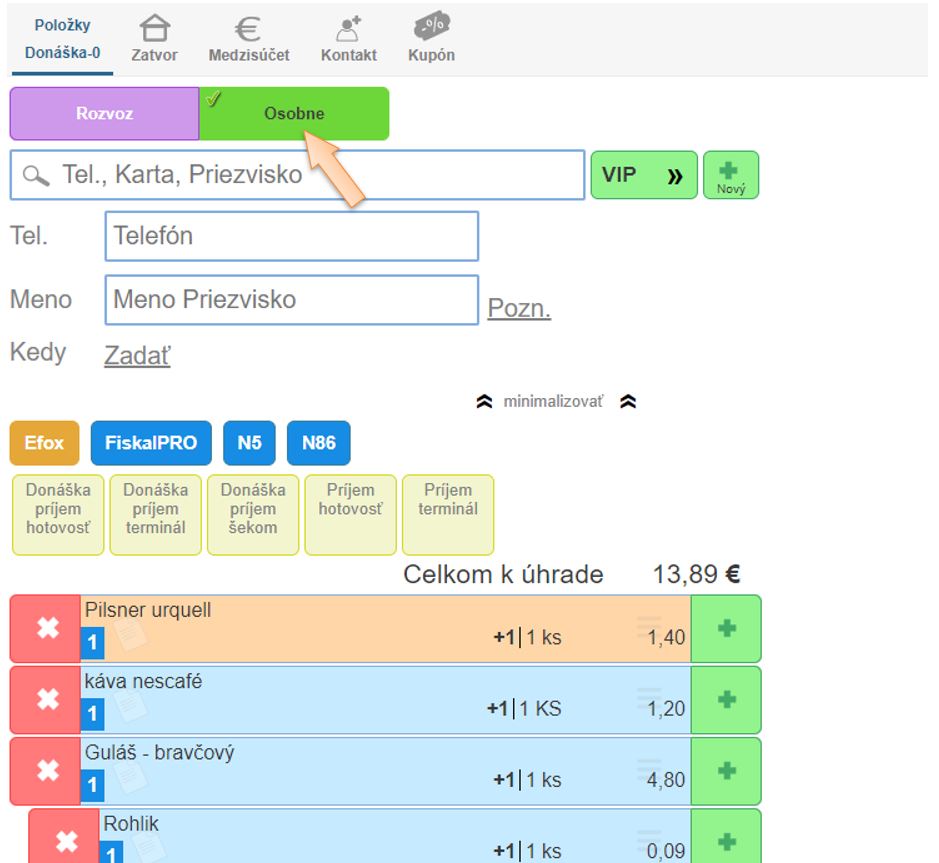Click the Medzisúčet euro icon

[248, 29]
